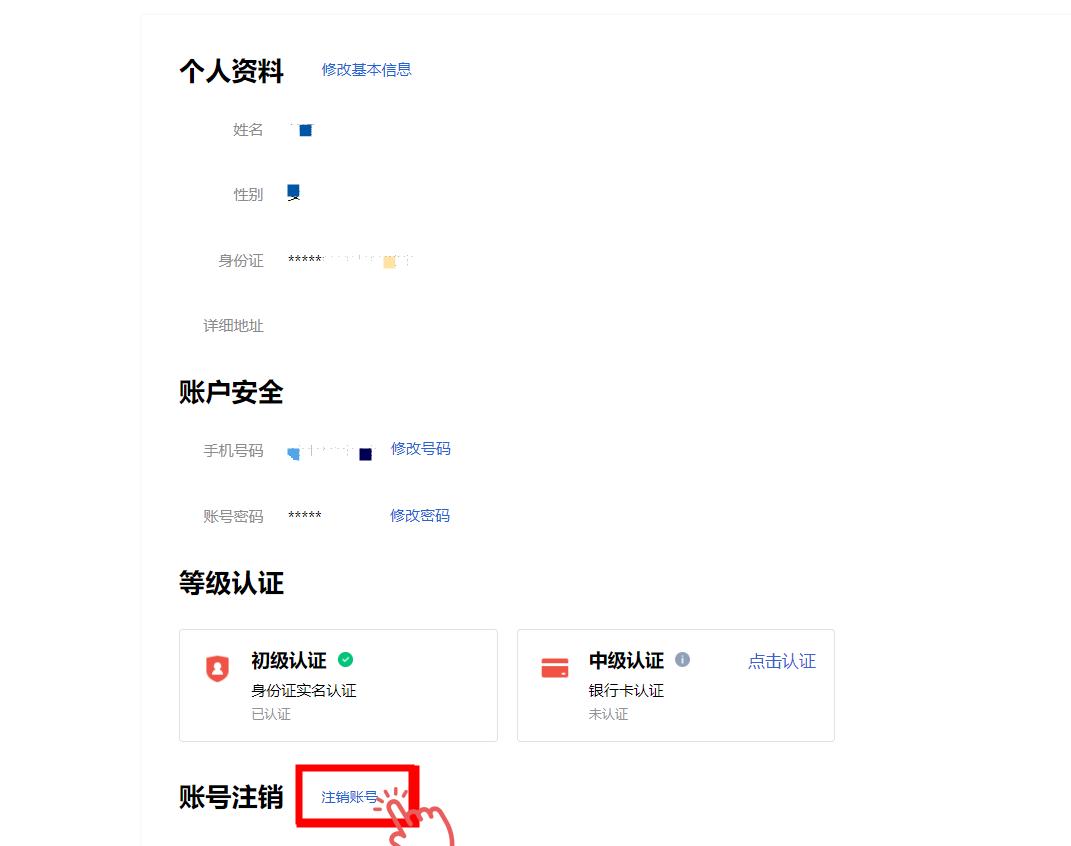Click the 注销账号 link
Viewport: 1071px width, 846px height.
(x=350, y=797)
